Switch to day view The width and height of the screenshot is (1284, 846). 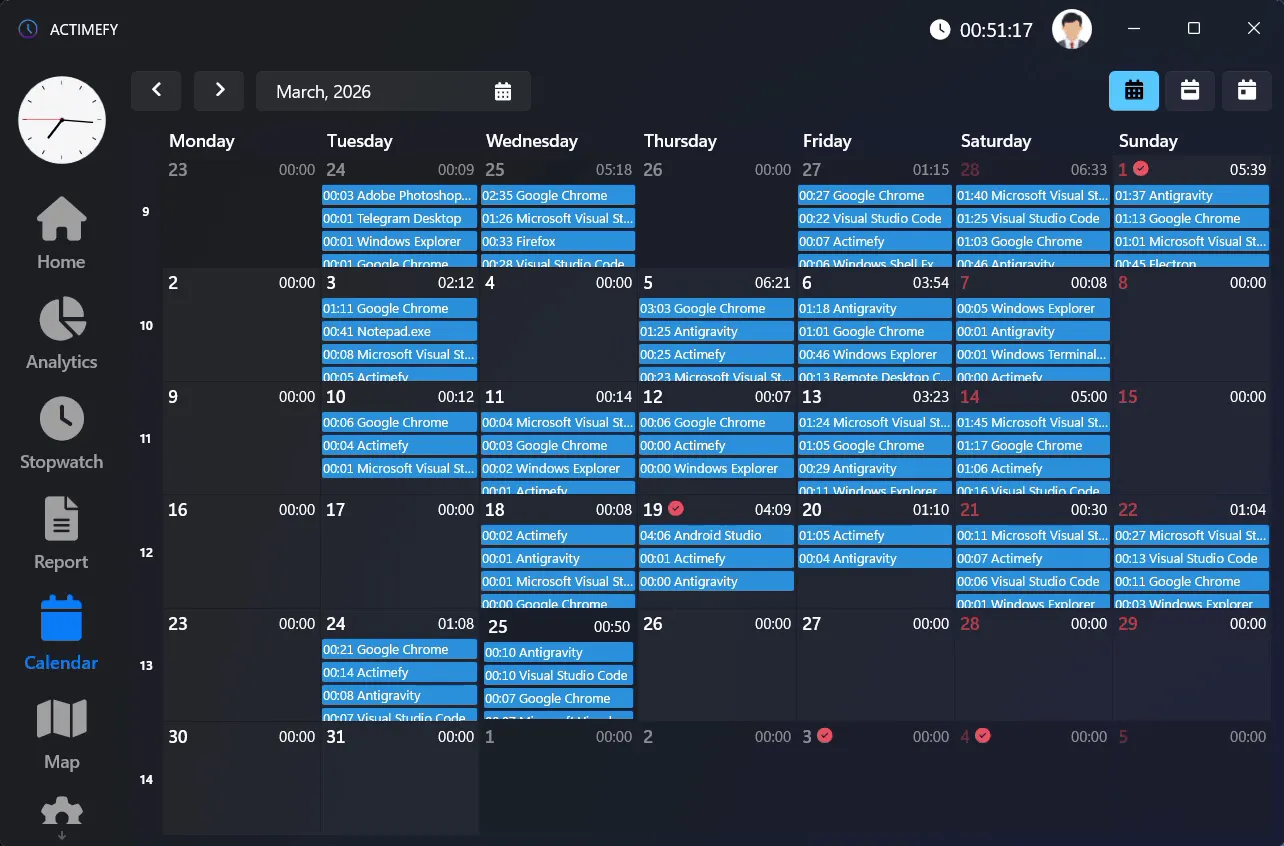click(1246, 90)
